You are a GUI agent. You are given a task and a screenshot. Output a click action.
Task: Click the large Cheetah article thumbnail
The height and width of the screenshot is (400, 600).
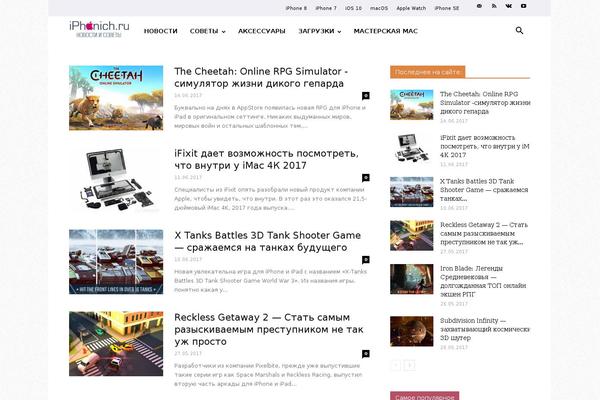(116, 98)
